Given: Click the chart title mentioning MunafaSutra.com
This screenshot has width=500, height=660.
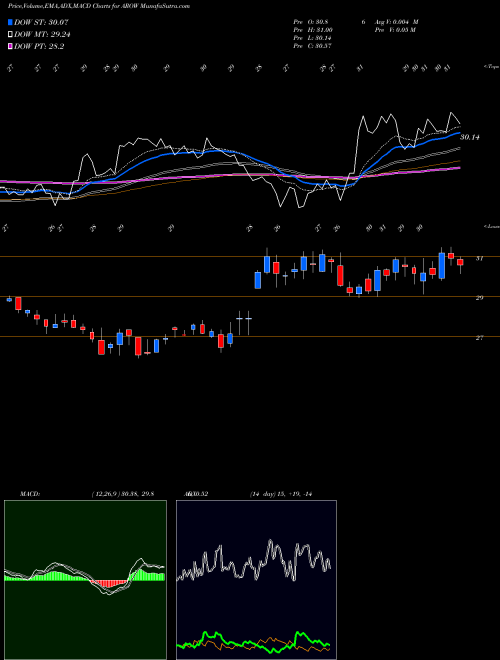Looking at the screenshot, I should pyautogui.click(x=99, y=6).
